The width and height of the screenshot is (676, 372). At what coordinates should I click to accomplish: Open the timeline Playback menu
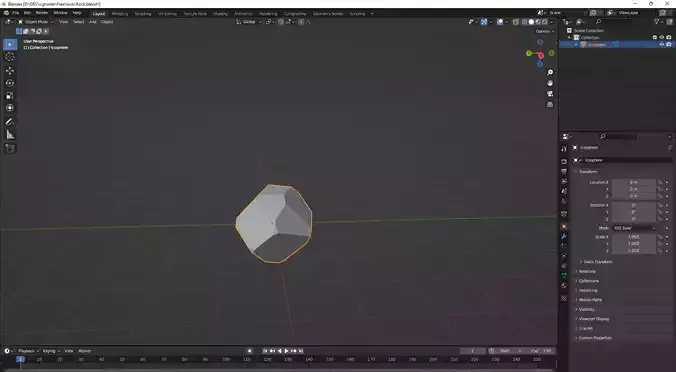tap(28, 351)
